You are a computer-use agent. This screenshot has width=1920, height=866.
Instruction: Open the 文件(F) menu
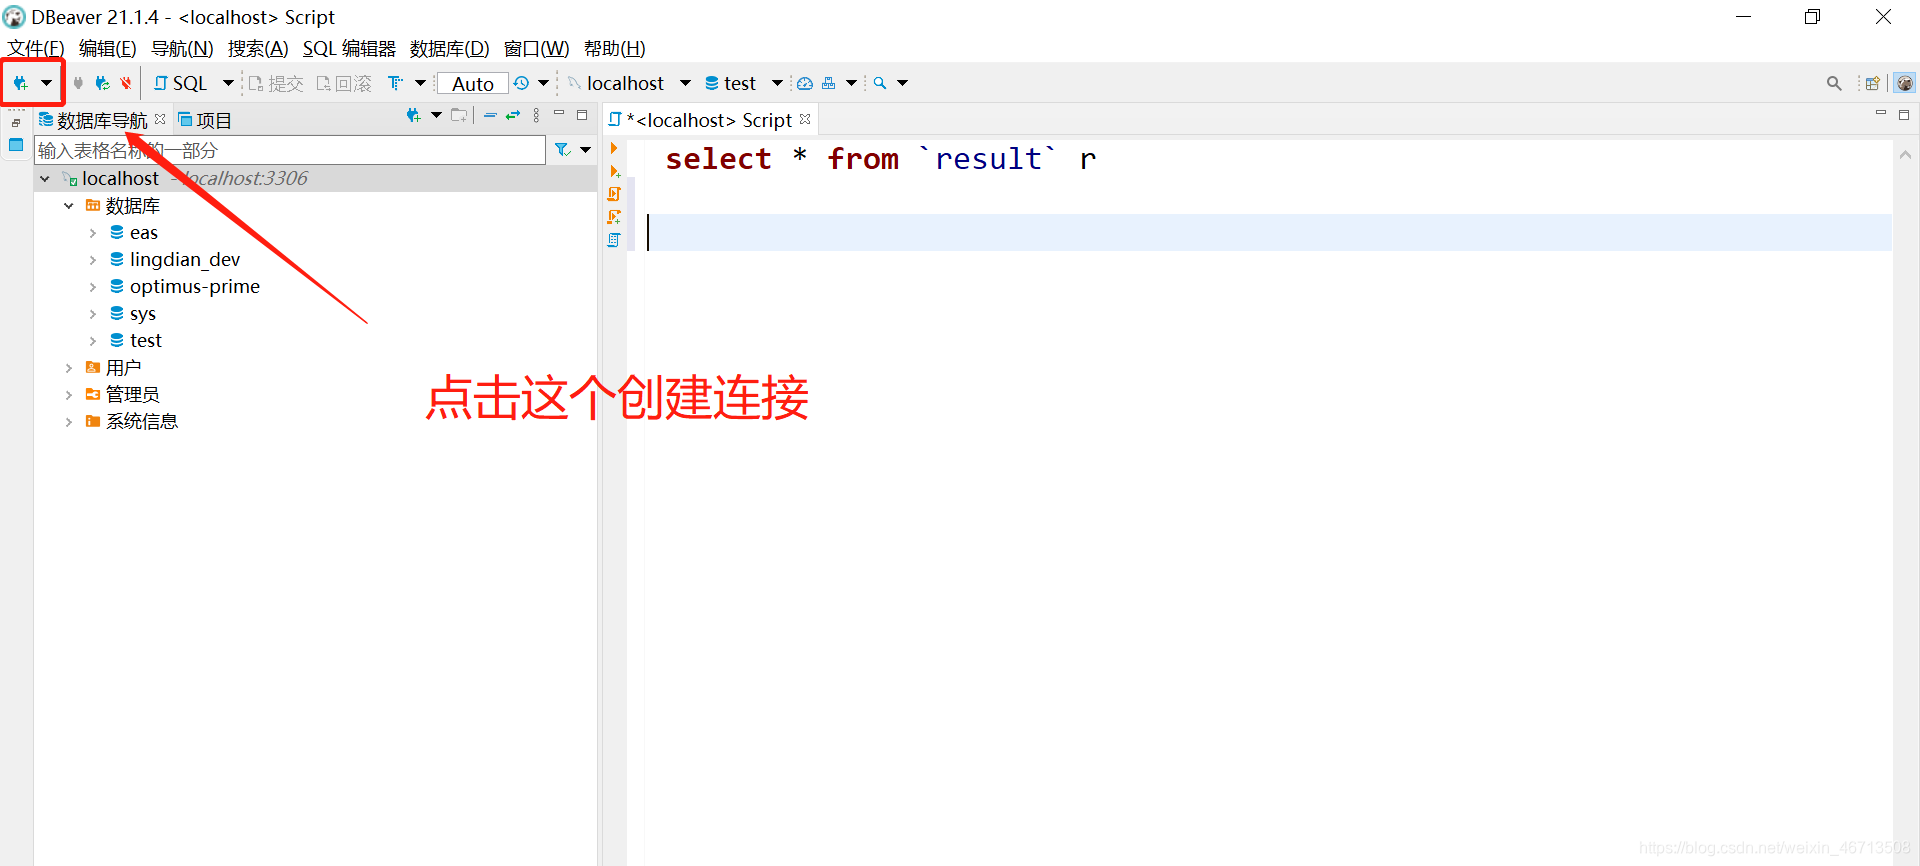(36, 49)
